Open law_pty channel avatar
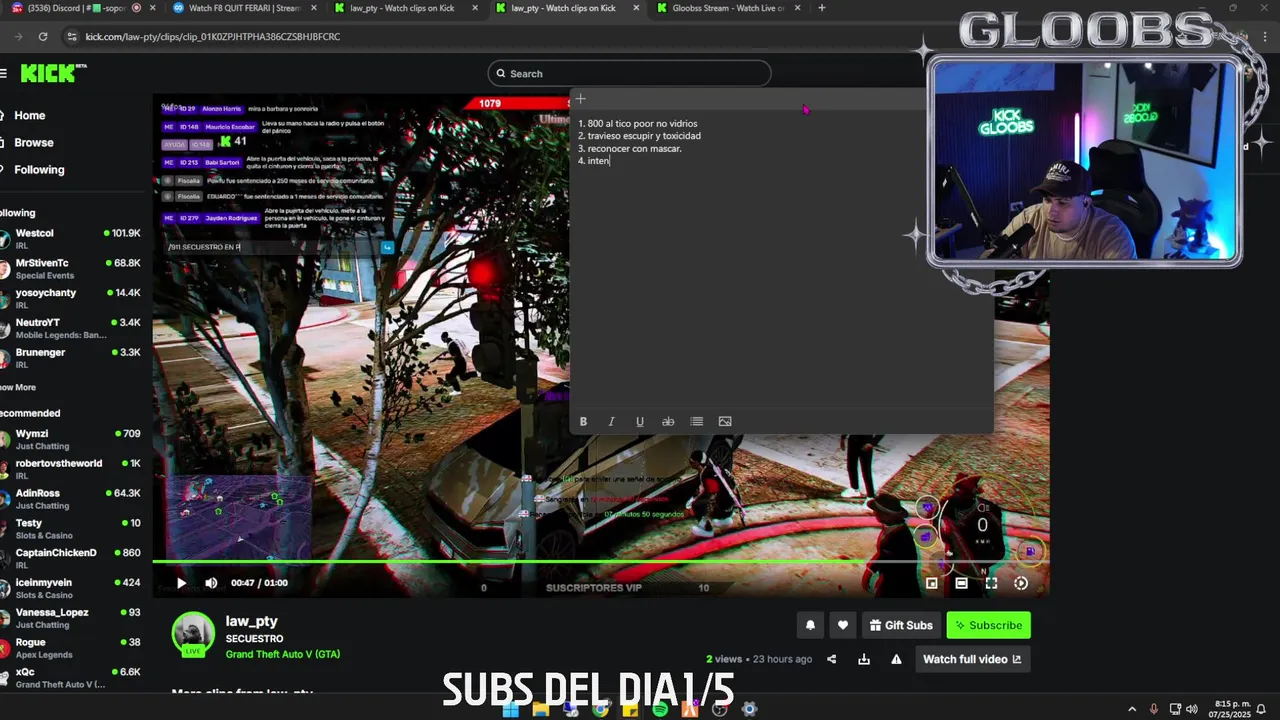1280x720 pixels. pos(193,634)
